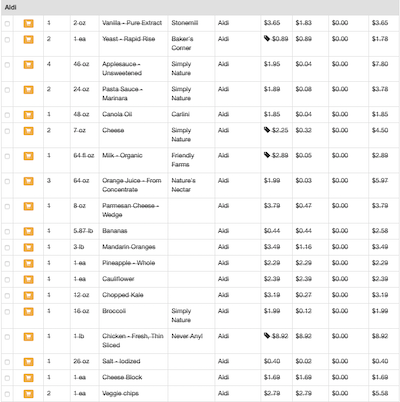Check the Chopped Kale checkbox
This screenshot has width=400, height=402.
pyautogui.click(x=7, y=296)
